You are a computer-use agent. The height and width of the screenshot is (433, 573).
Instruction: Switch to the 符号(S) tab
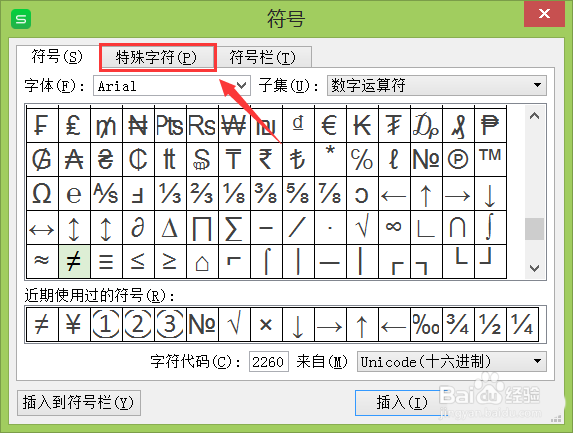pos(57,57)
